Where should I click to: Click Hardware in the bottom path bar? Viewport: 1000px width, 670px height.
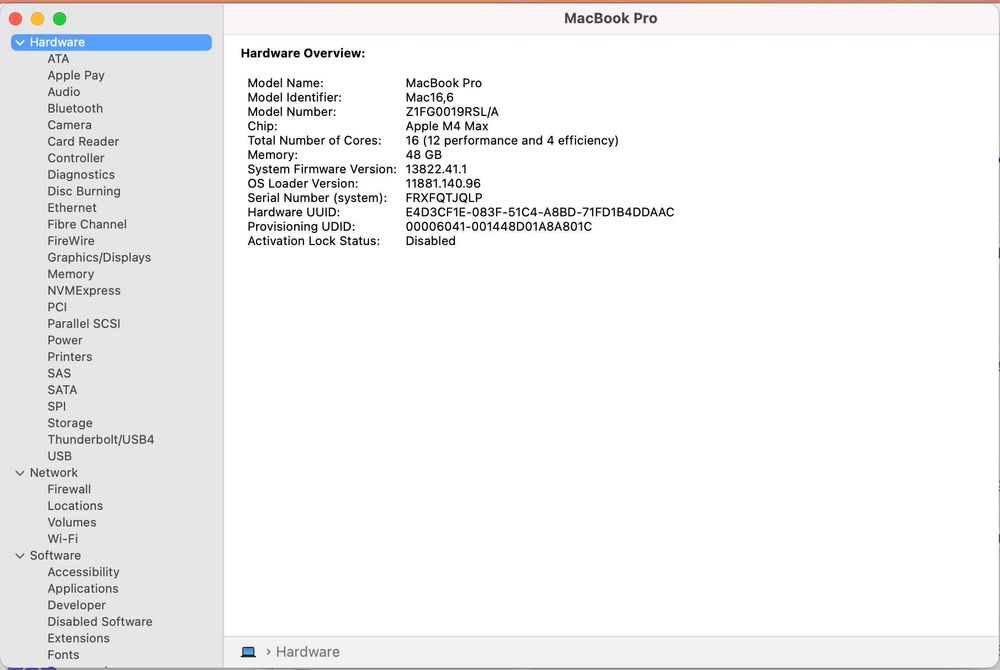[307, 652]
